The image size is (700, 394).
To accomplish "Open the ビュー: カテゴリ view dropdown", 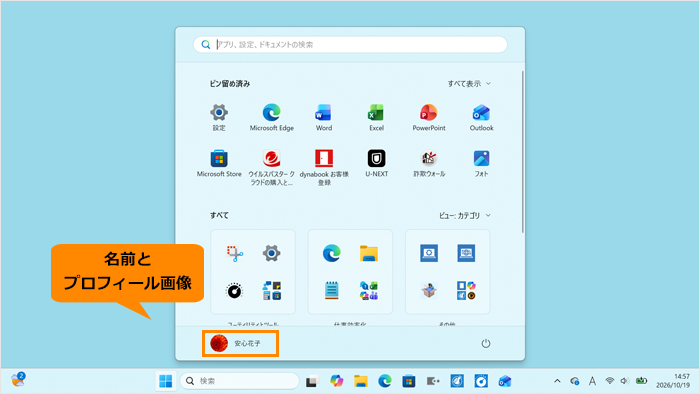I will 464,216.
